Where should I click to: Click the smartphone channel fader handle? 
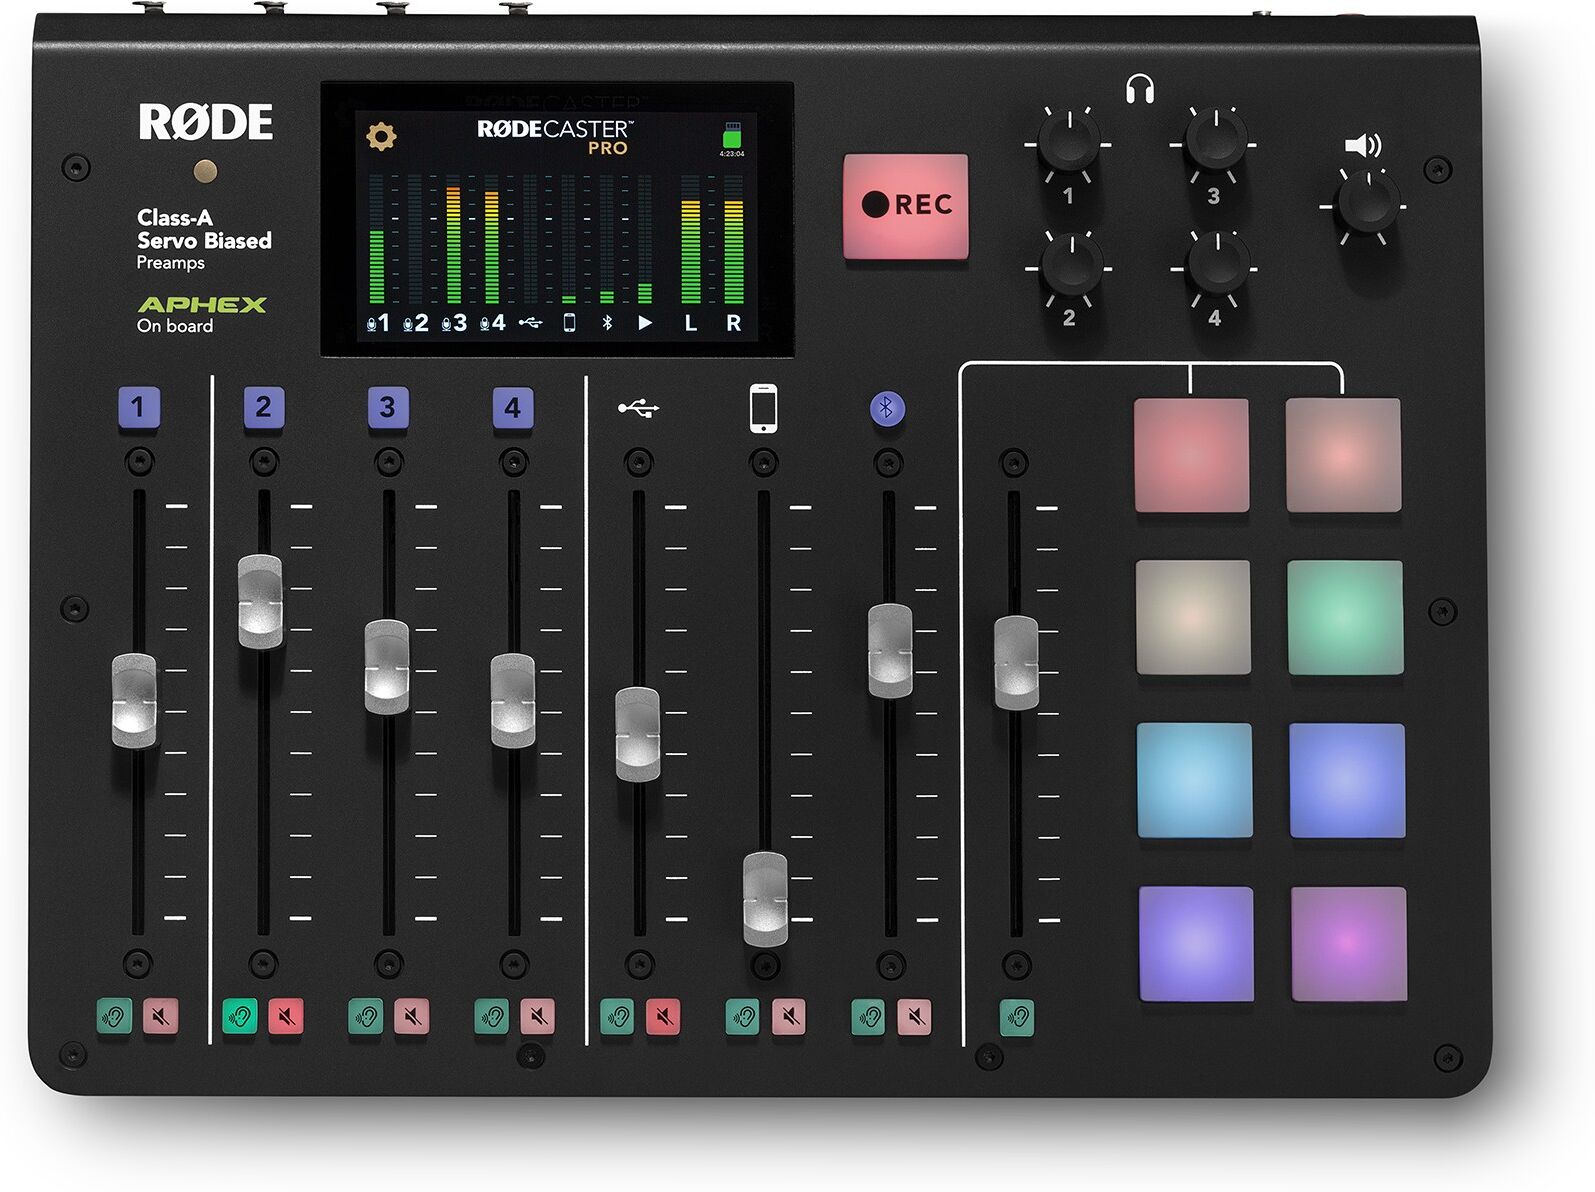(765, 899)
